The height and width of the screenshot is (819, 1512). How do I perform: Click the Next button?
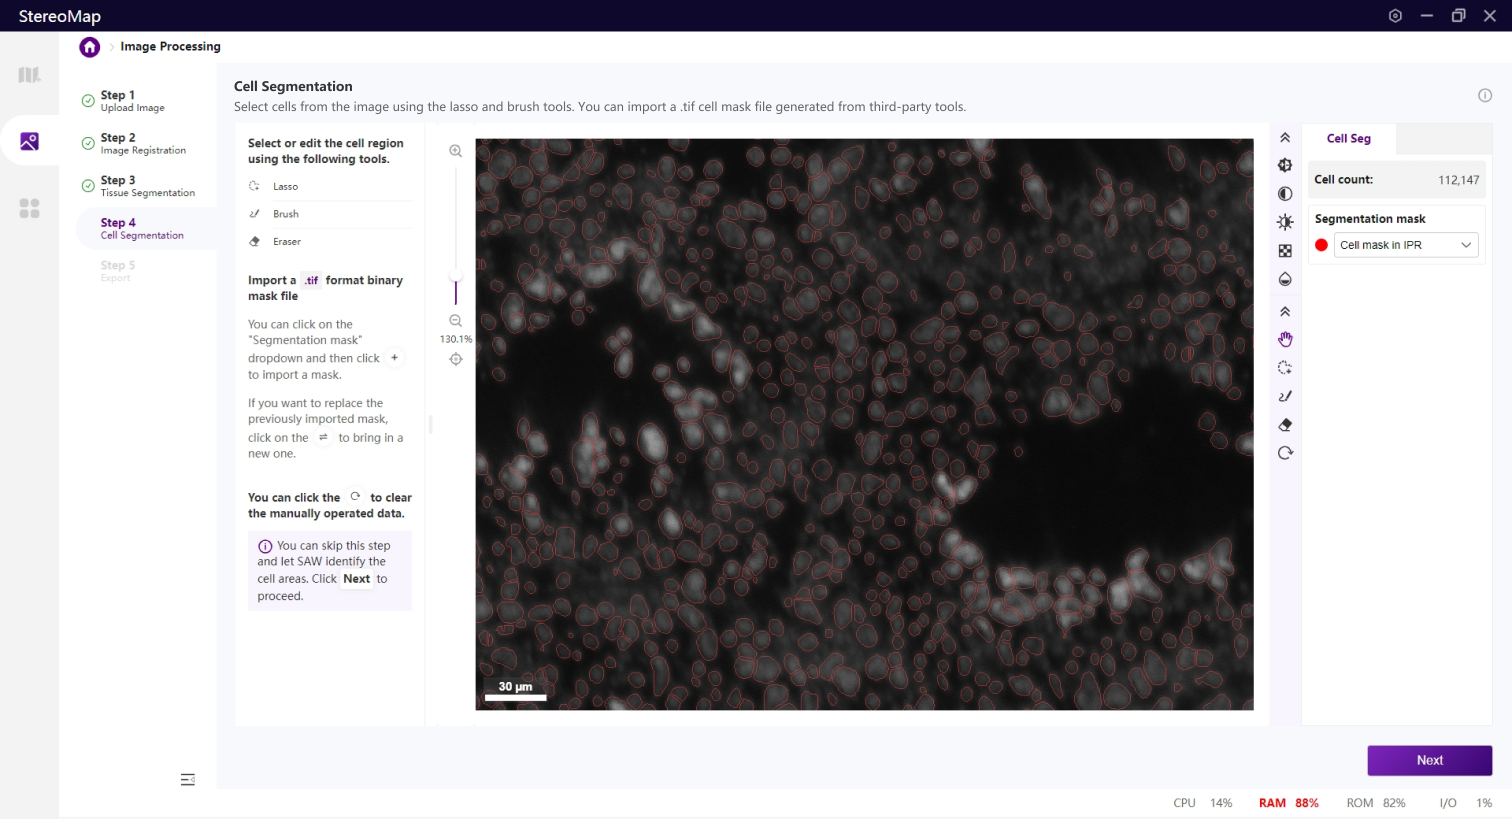pyautogui.click(x=1429, y=760)
